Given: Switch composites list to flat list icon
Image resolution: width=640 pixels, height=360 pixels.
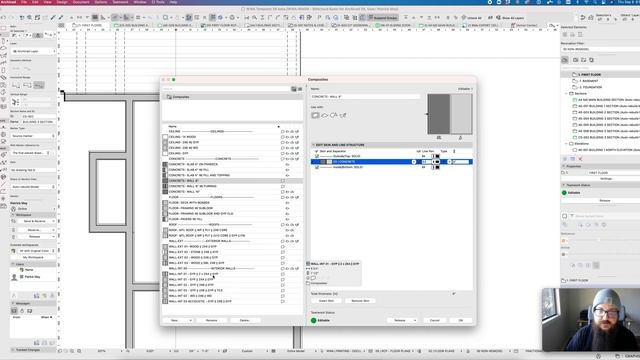Looking at the screenshot, I should (x=300, y=89).
